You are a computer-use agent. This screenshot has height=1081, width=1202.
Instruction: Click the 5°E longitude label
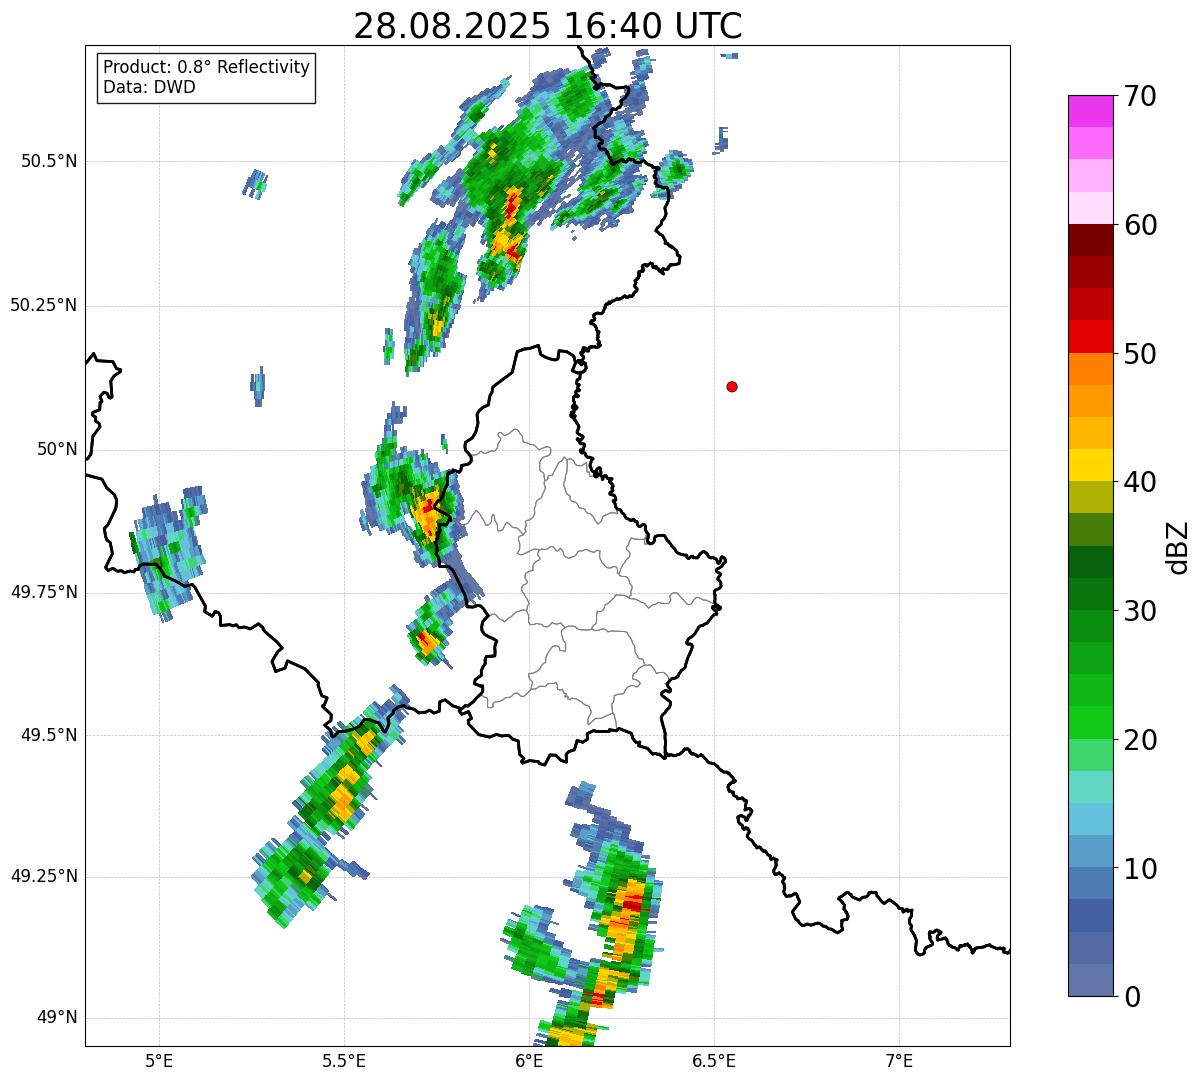[x=159, y=1060]
